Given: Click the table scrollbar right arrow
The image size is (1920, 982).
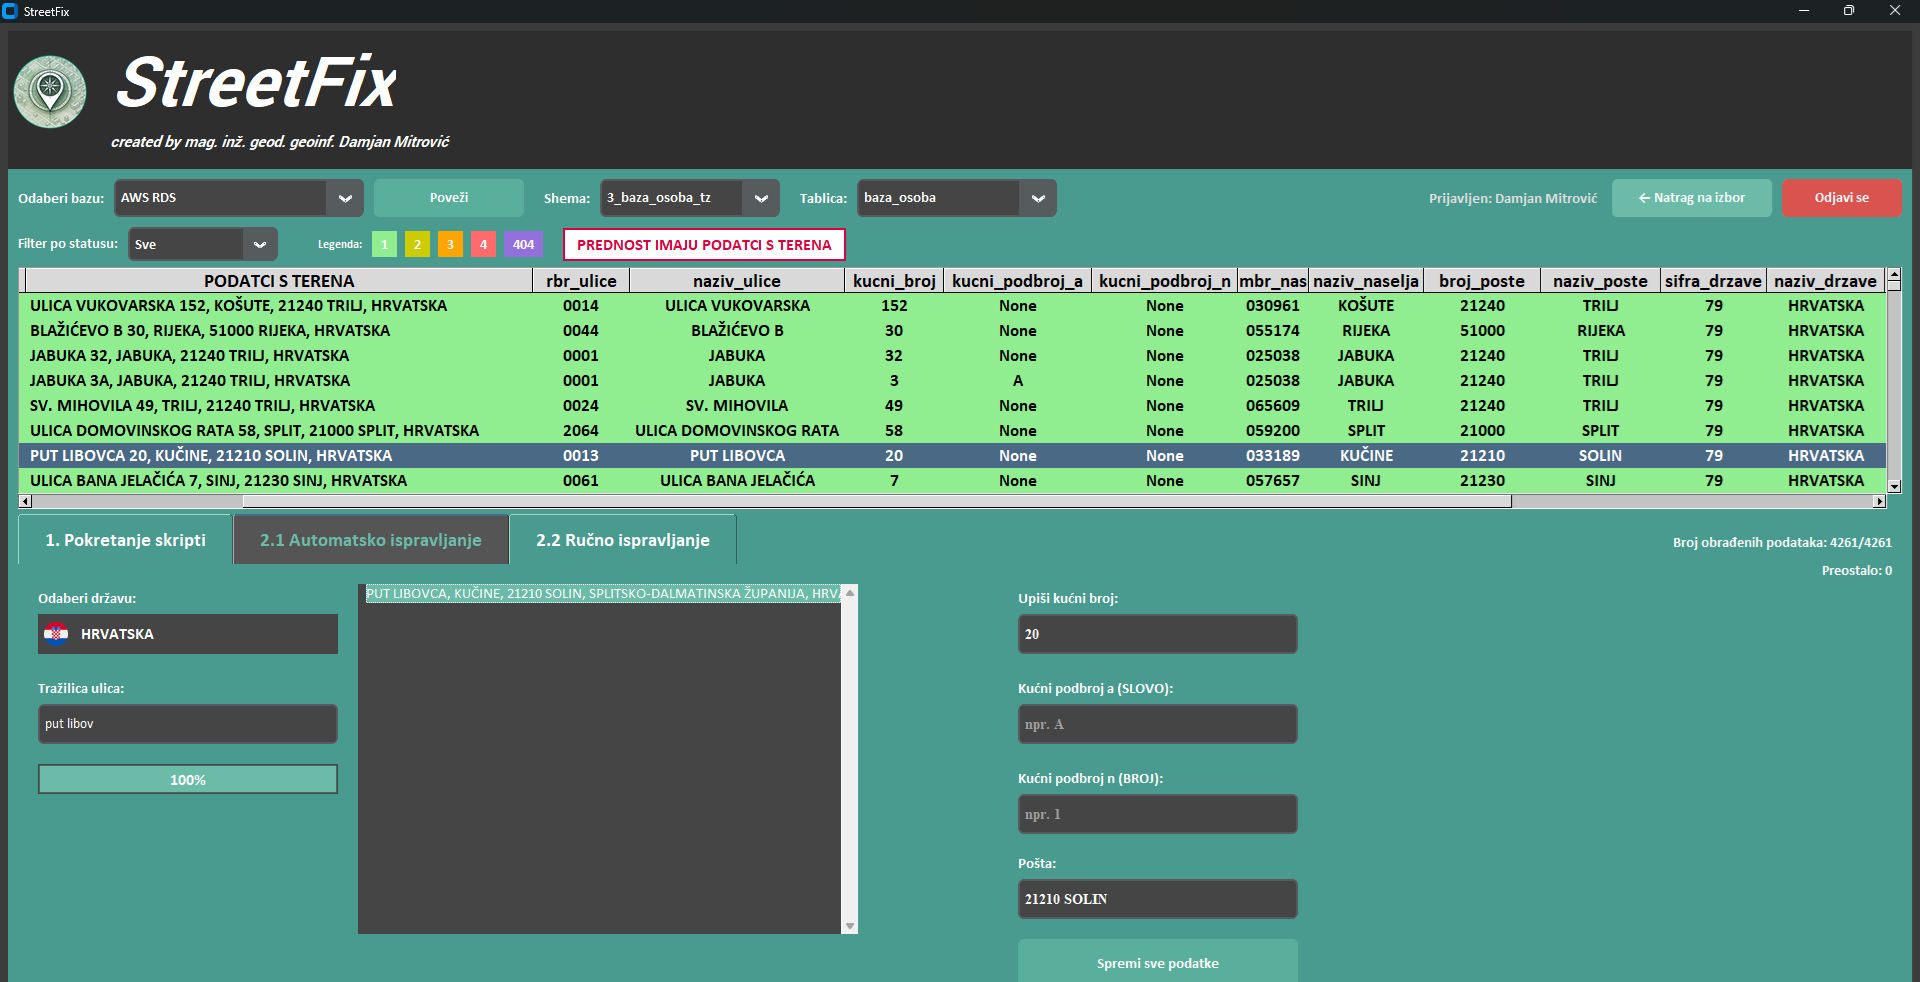Looking at the screenshot, I should click(x=1880, y=501).
